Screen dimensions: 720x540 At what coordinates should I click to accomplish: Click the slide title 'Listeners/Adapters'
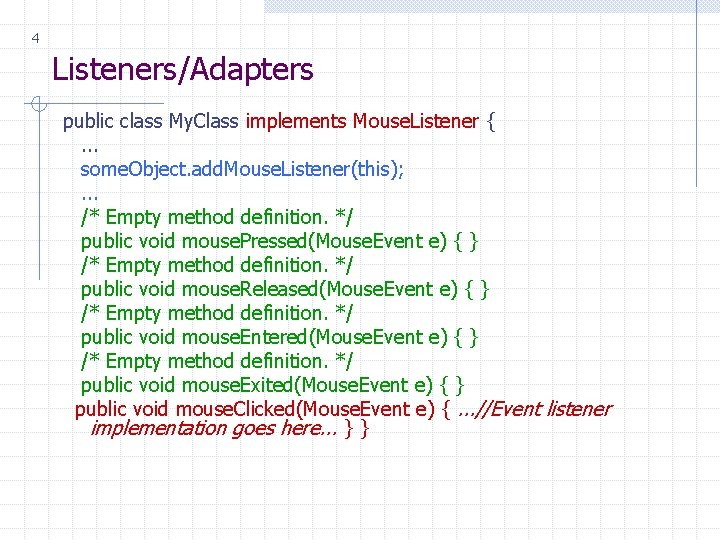click(x=182, y=69)
